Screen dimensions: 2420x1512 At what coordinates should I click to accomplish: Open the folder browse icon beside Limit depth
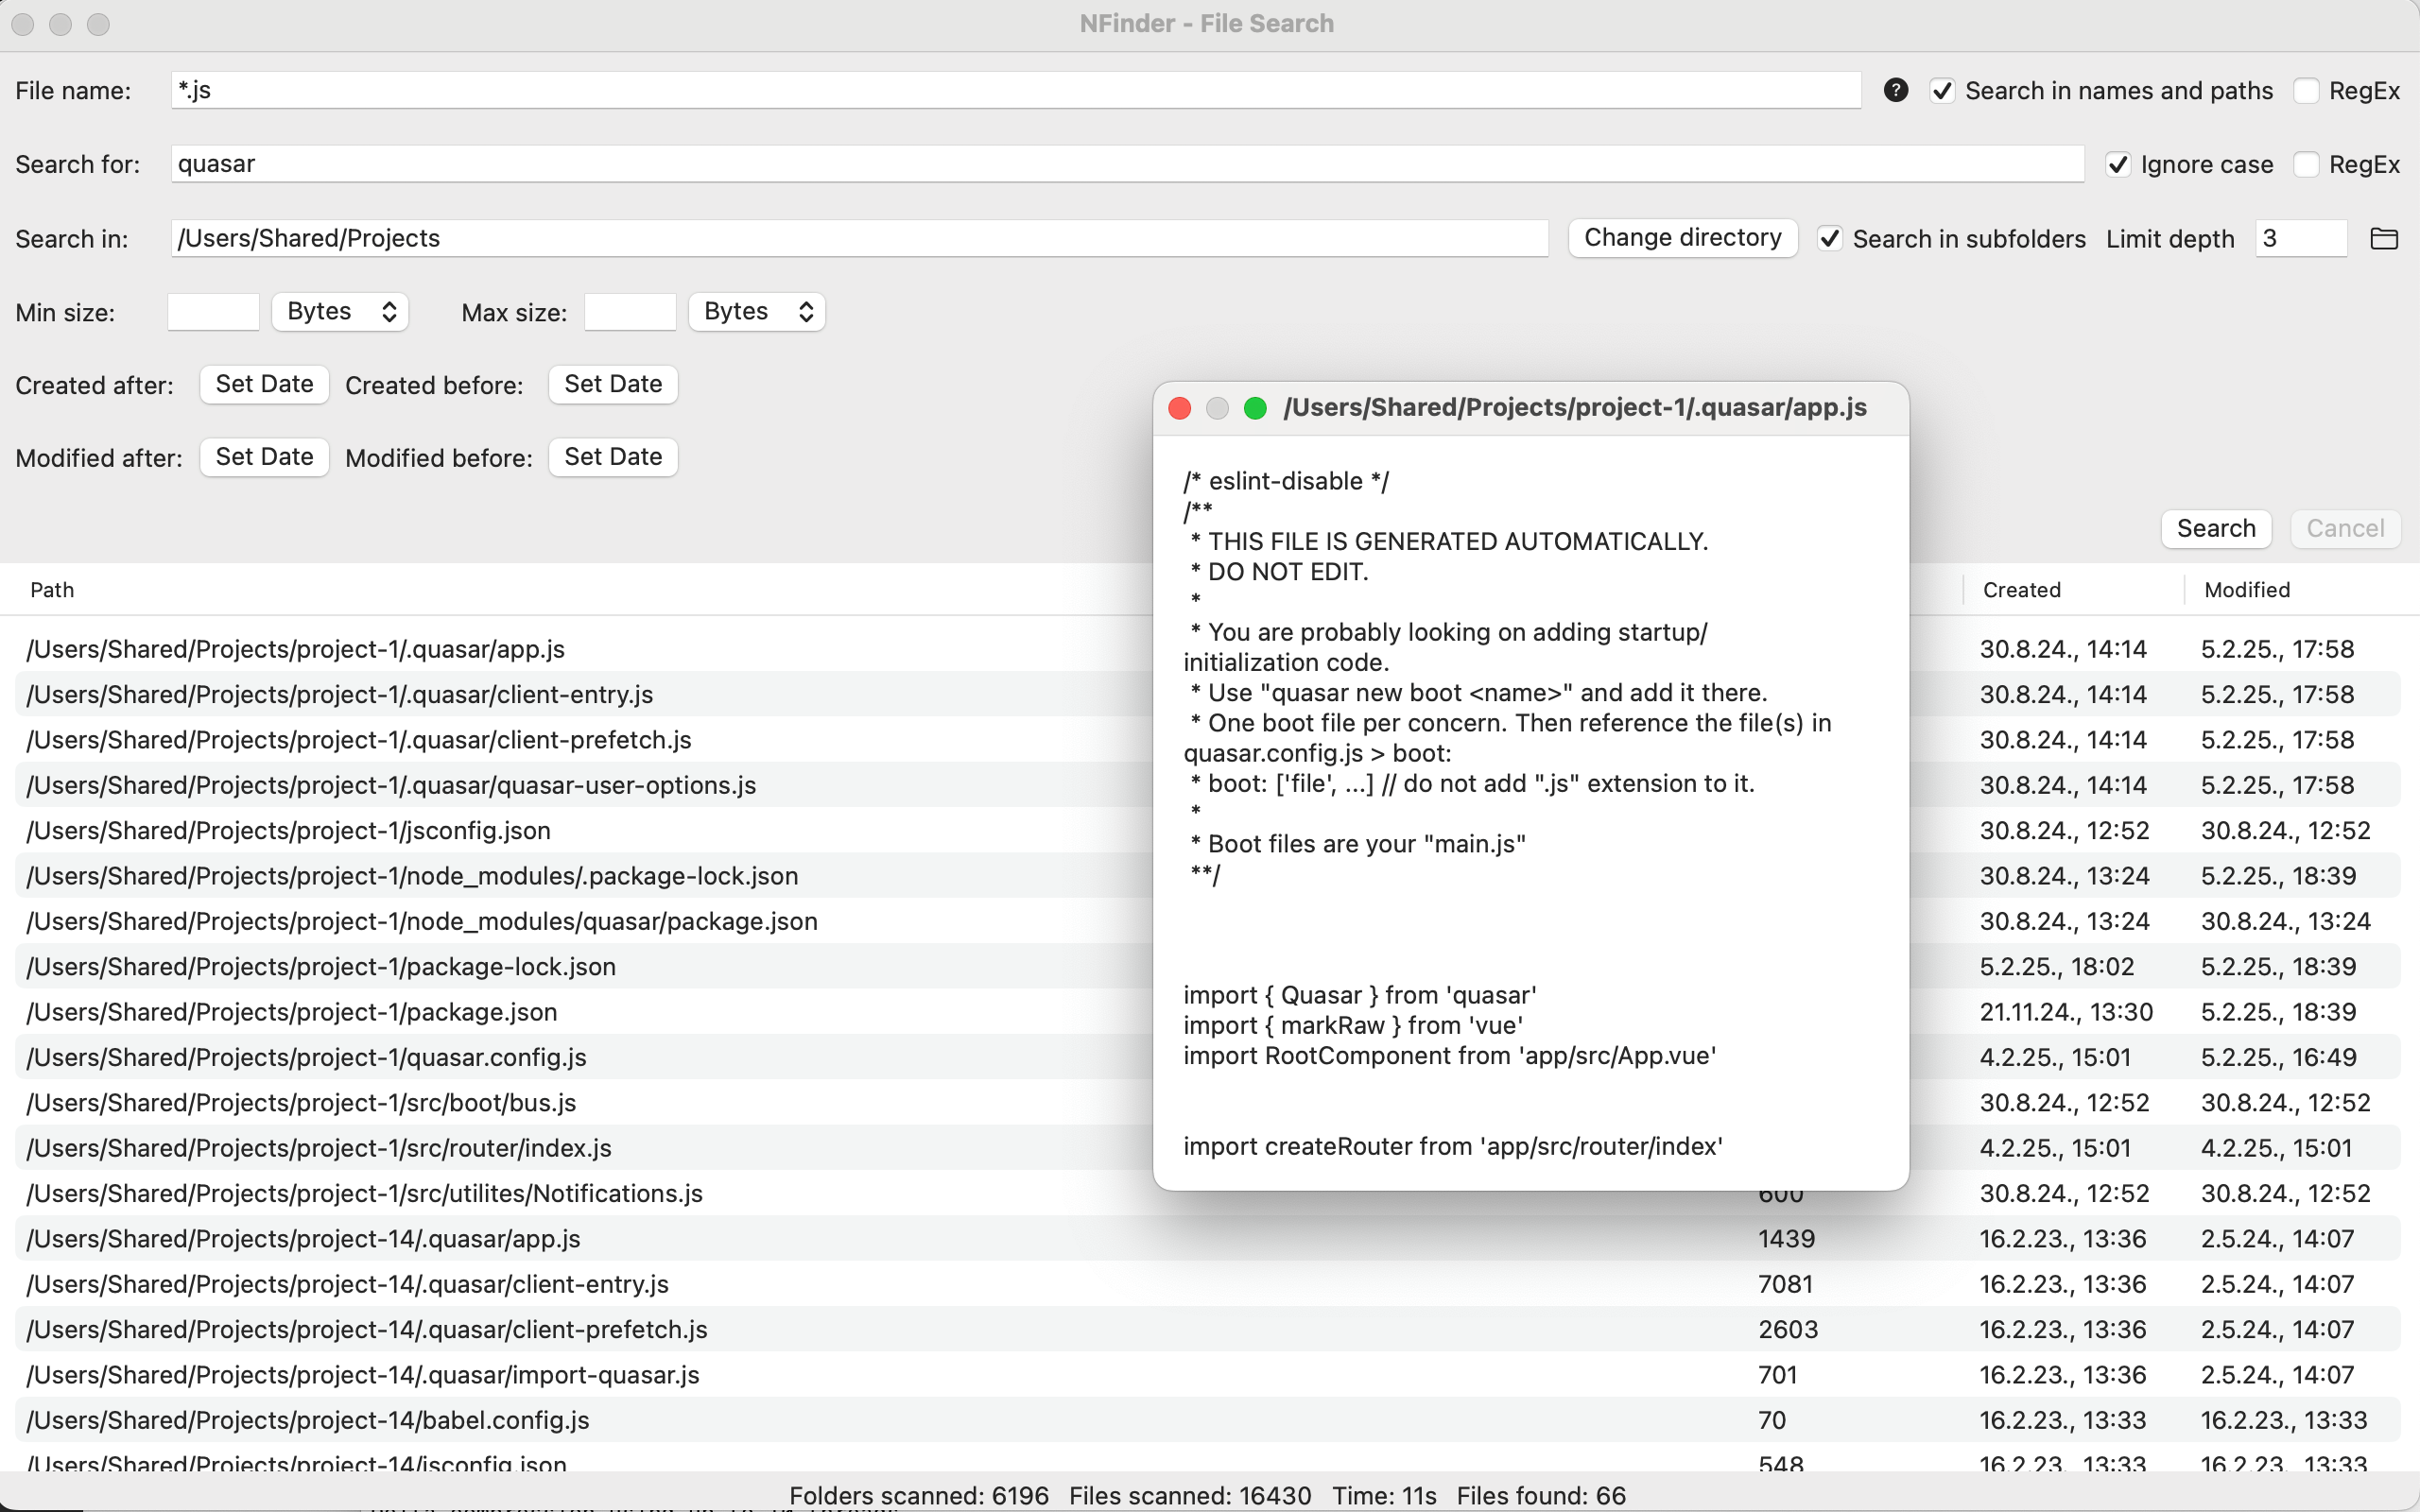pyautogui.click(x=2384, y=238)
